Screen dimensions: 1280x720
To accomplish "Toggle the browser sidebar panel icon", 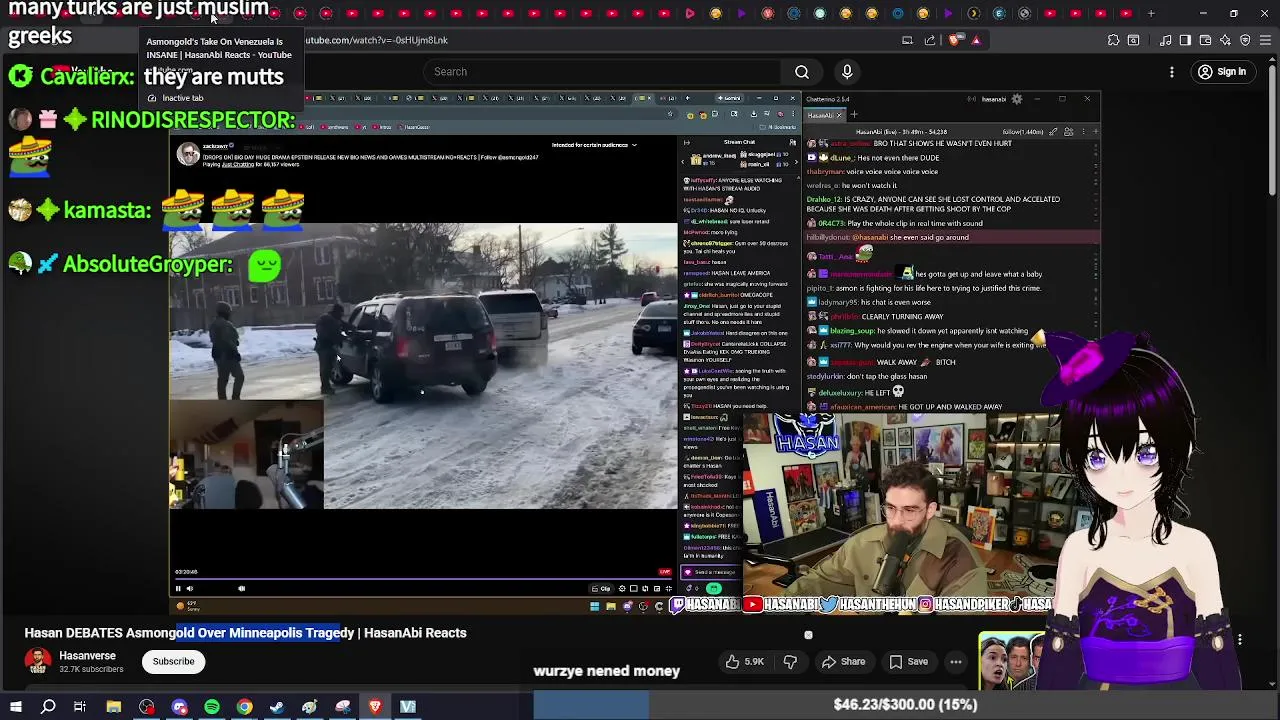I will (1185, 40).
